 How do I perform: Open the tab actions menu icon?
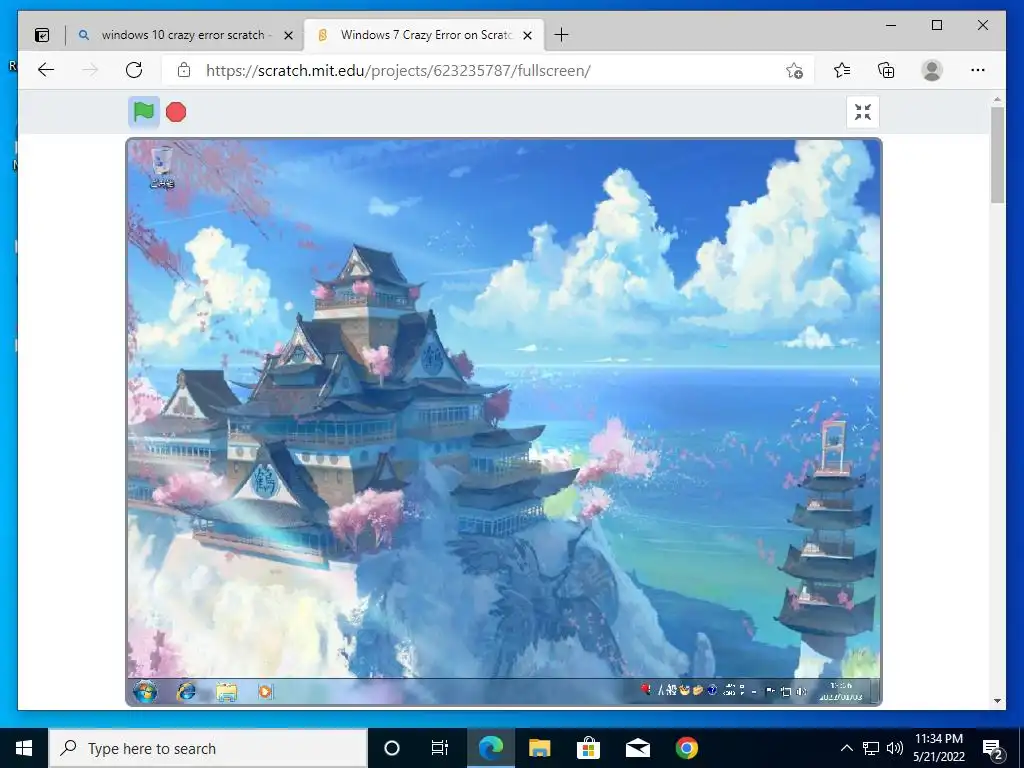click(42, 35)
